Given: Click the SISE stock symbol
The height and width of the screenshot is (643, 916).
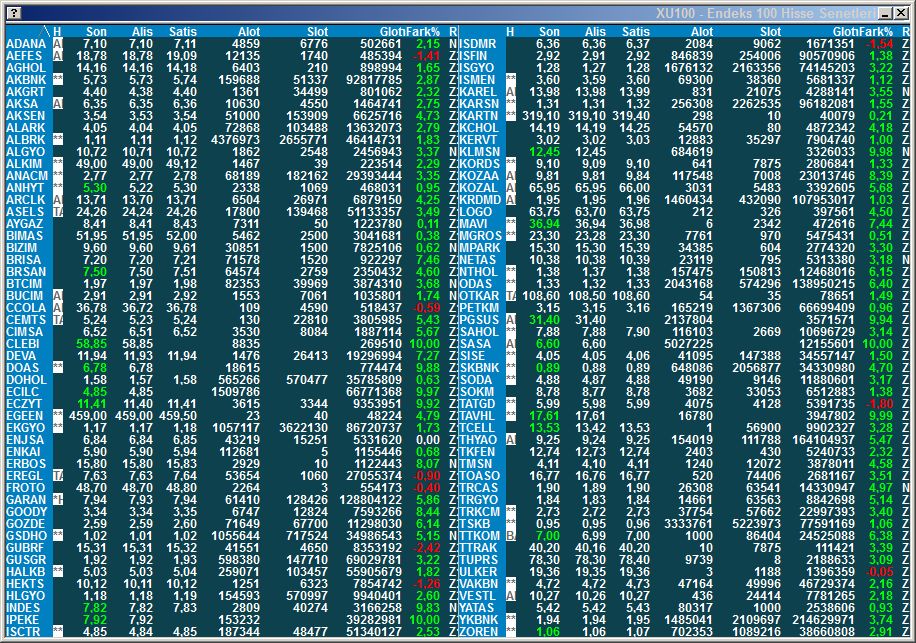Looking at the screenshot, I should coord(472,356).
